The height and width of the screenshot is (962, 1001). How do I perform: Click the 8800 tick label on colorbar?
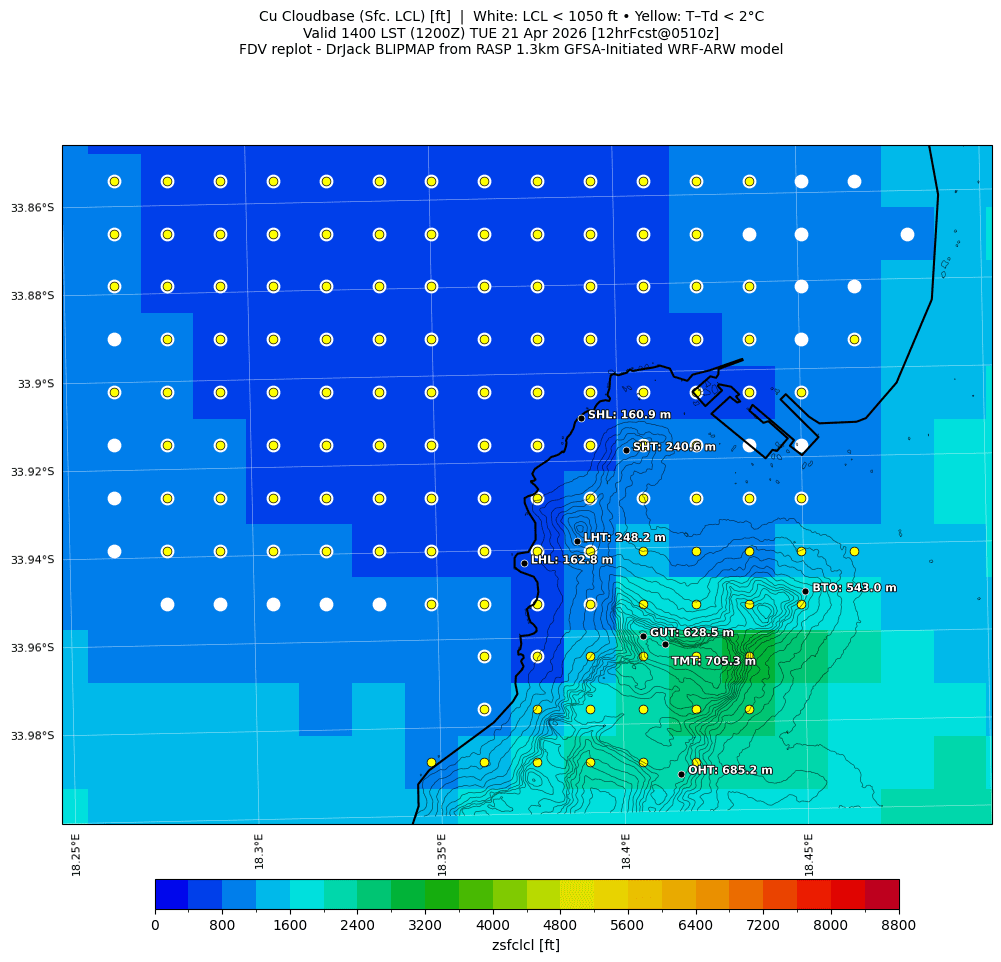(x=899, y=925)
